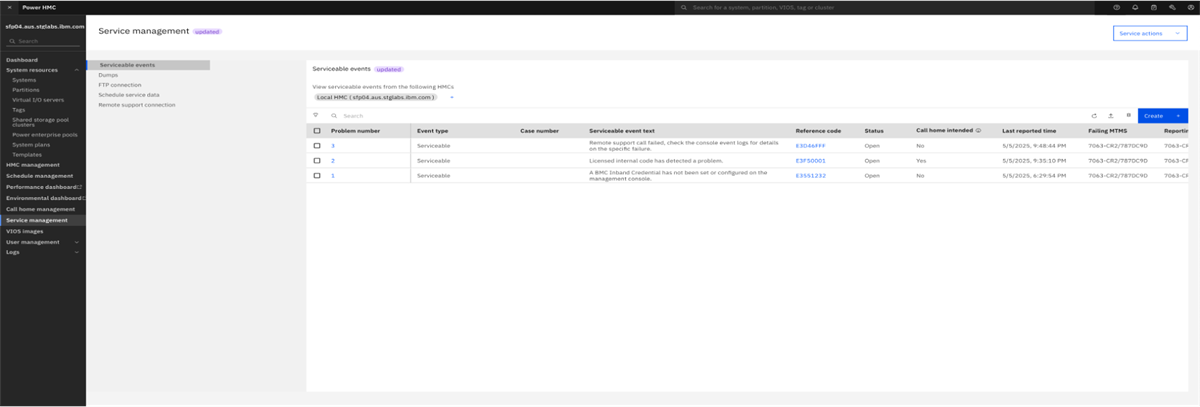Open the Dumps tab
Image resolution: width=1200 pixels, height=407 pixels.
(x=108, y=75)
